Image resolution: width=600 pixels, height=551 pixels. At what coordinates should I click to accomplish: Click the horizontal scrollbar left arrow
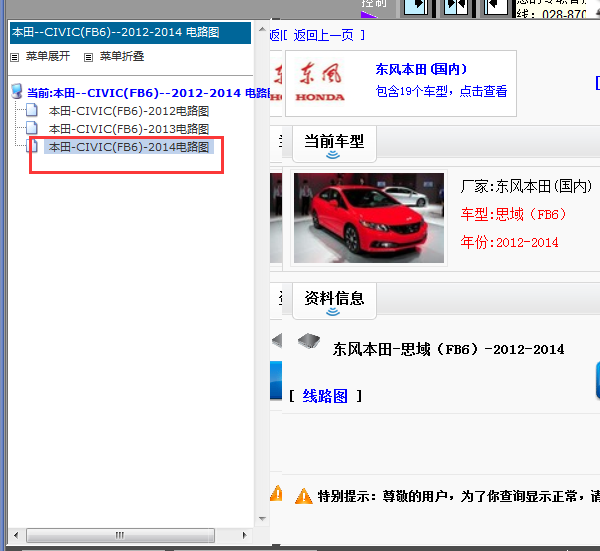tap(16, 535)
